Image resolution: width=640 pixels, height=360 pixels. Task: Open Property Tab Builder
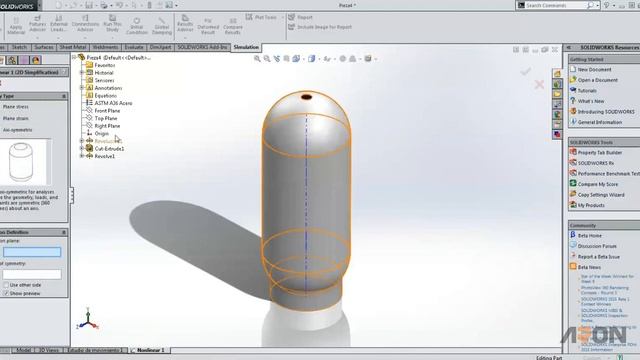click(600, 152)
